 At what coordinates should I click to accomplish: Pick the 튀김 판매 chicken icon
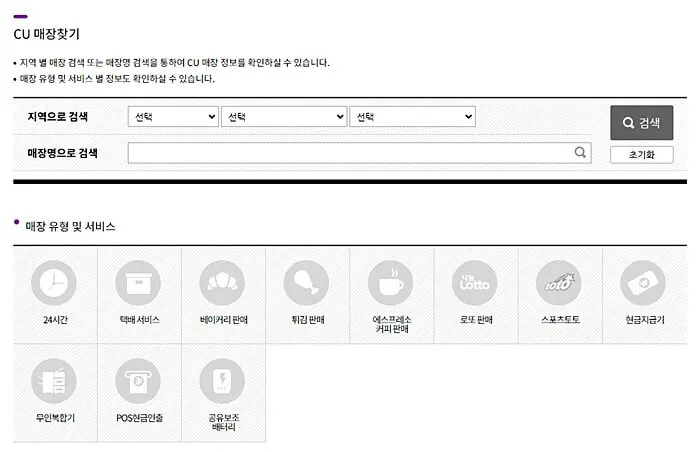[x=307, y=283]
